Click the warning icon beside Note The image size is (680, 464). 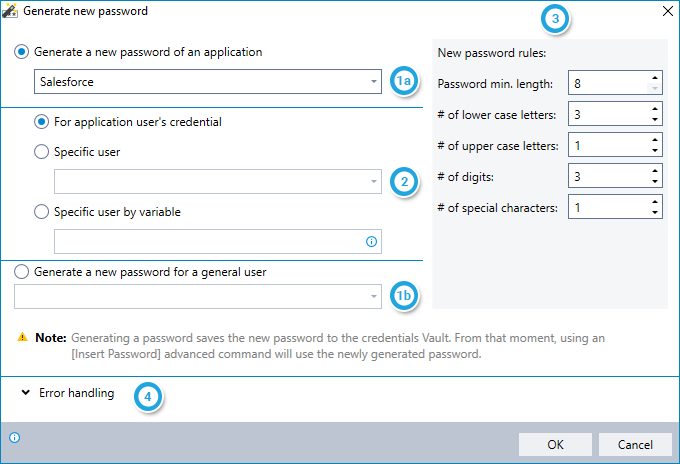coord(22,338)
